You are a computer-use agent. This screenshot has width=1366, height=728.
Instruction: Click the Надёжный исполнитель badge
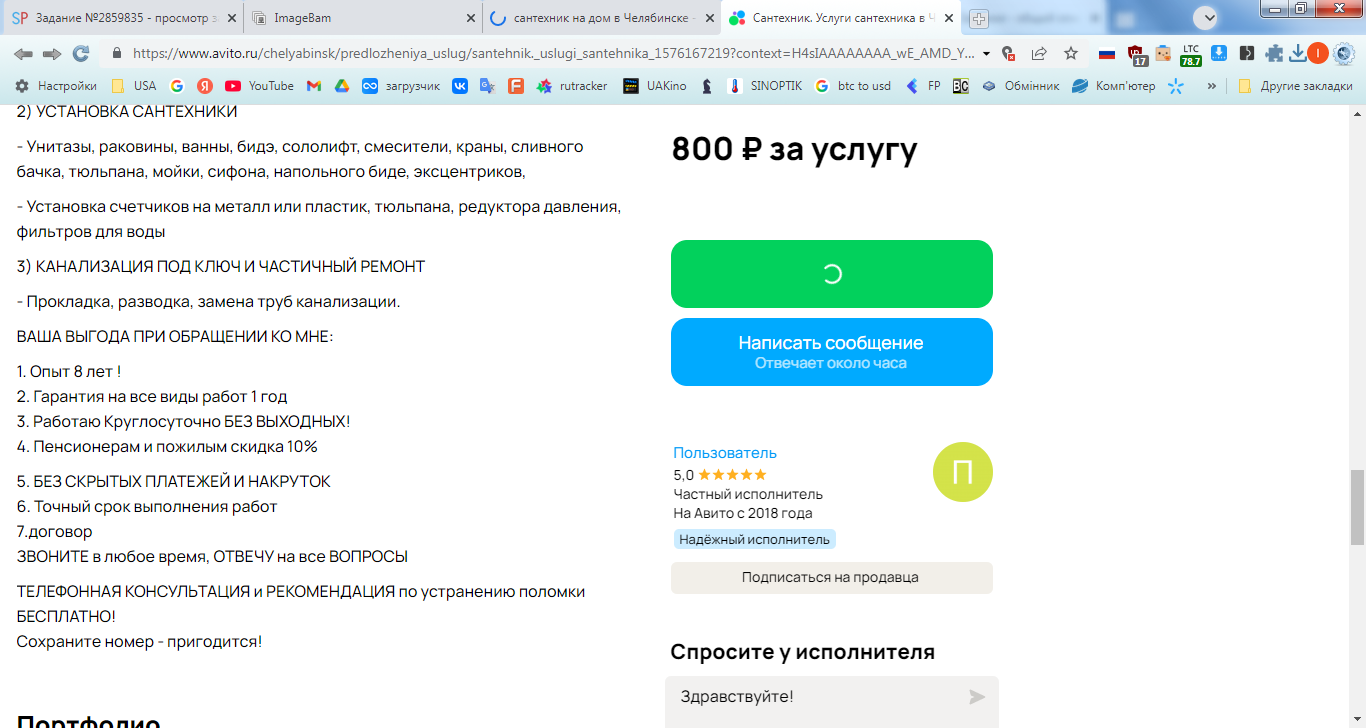[755, 540]
